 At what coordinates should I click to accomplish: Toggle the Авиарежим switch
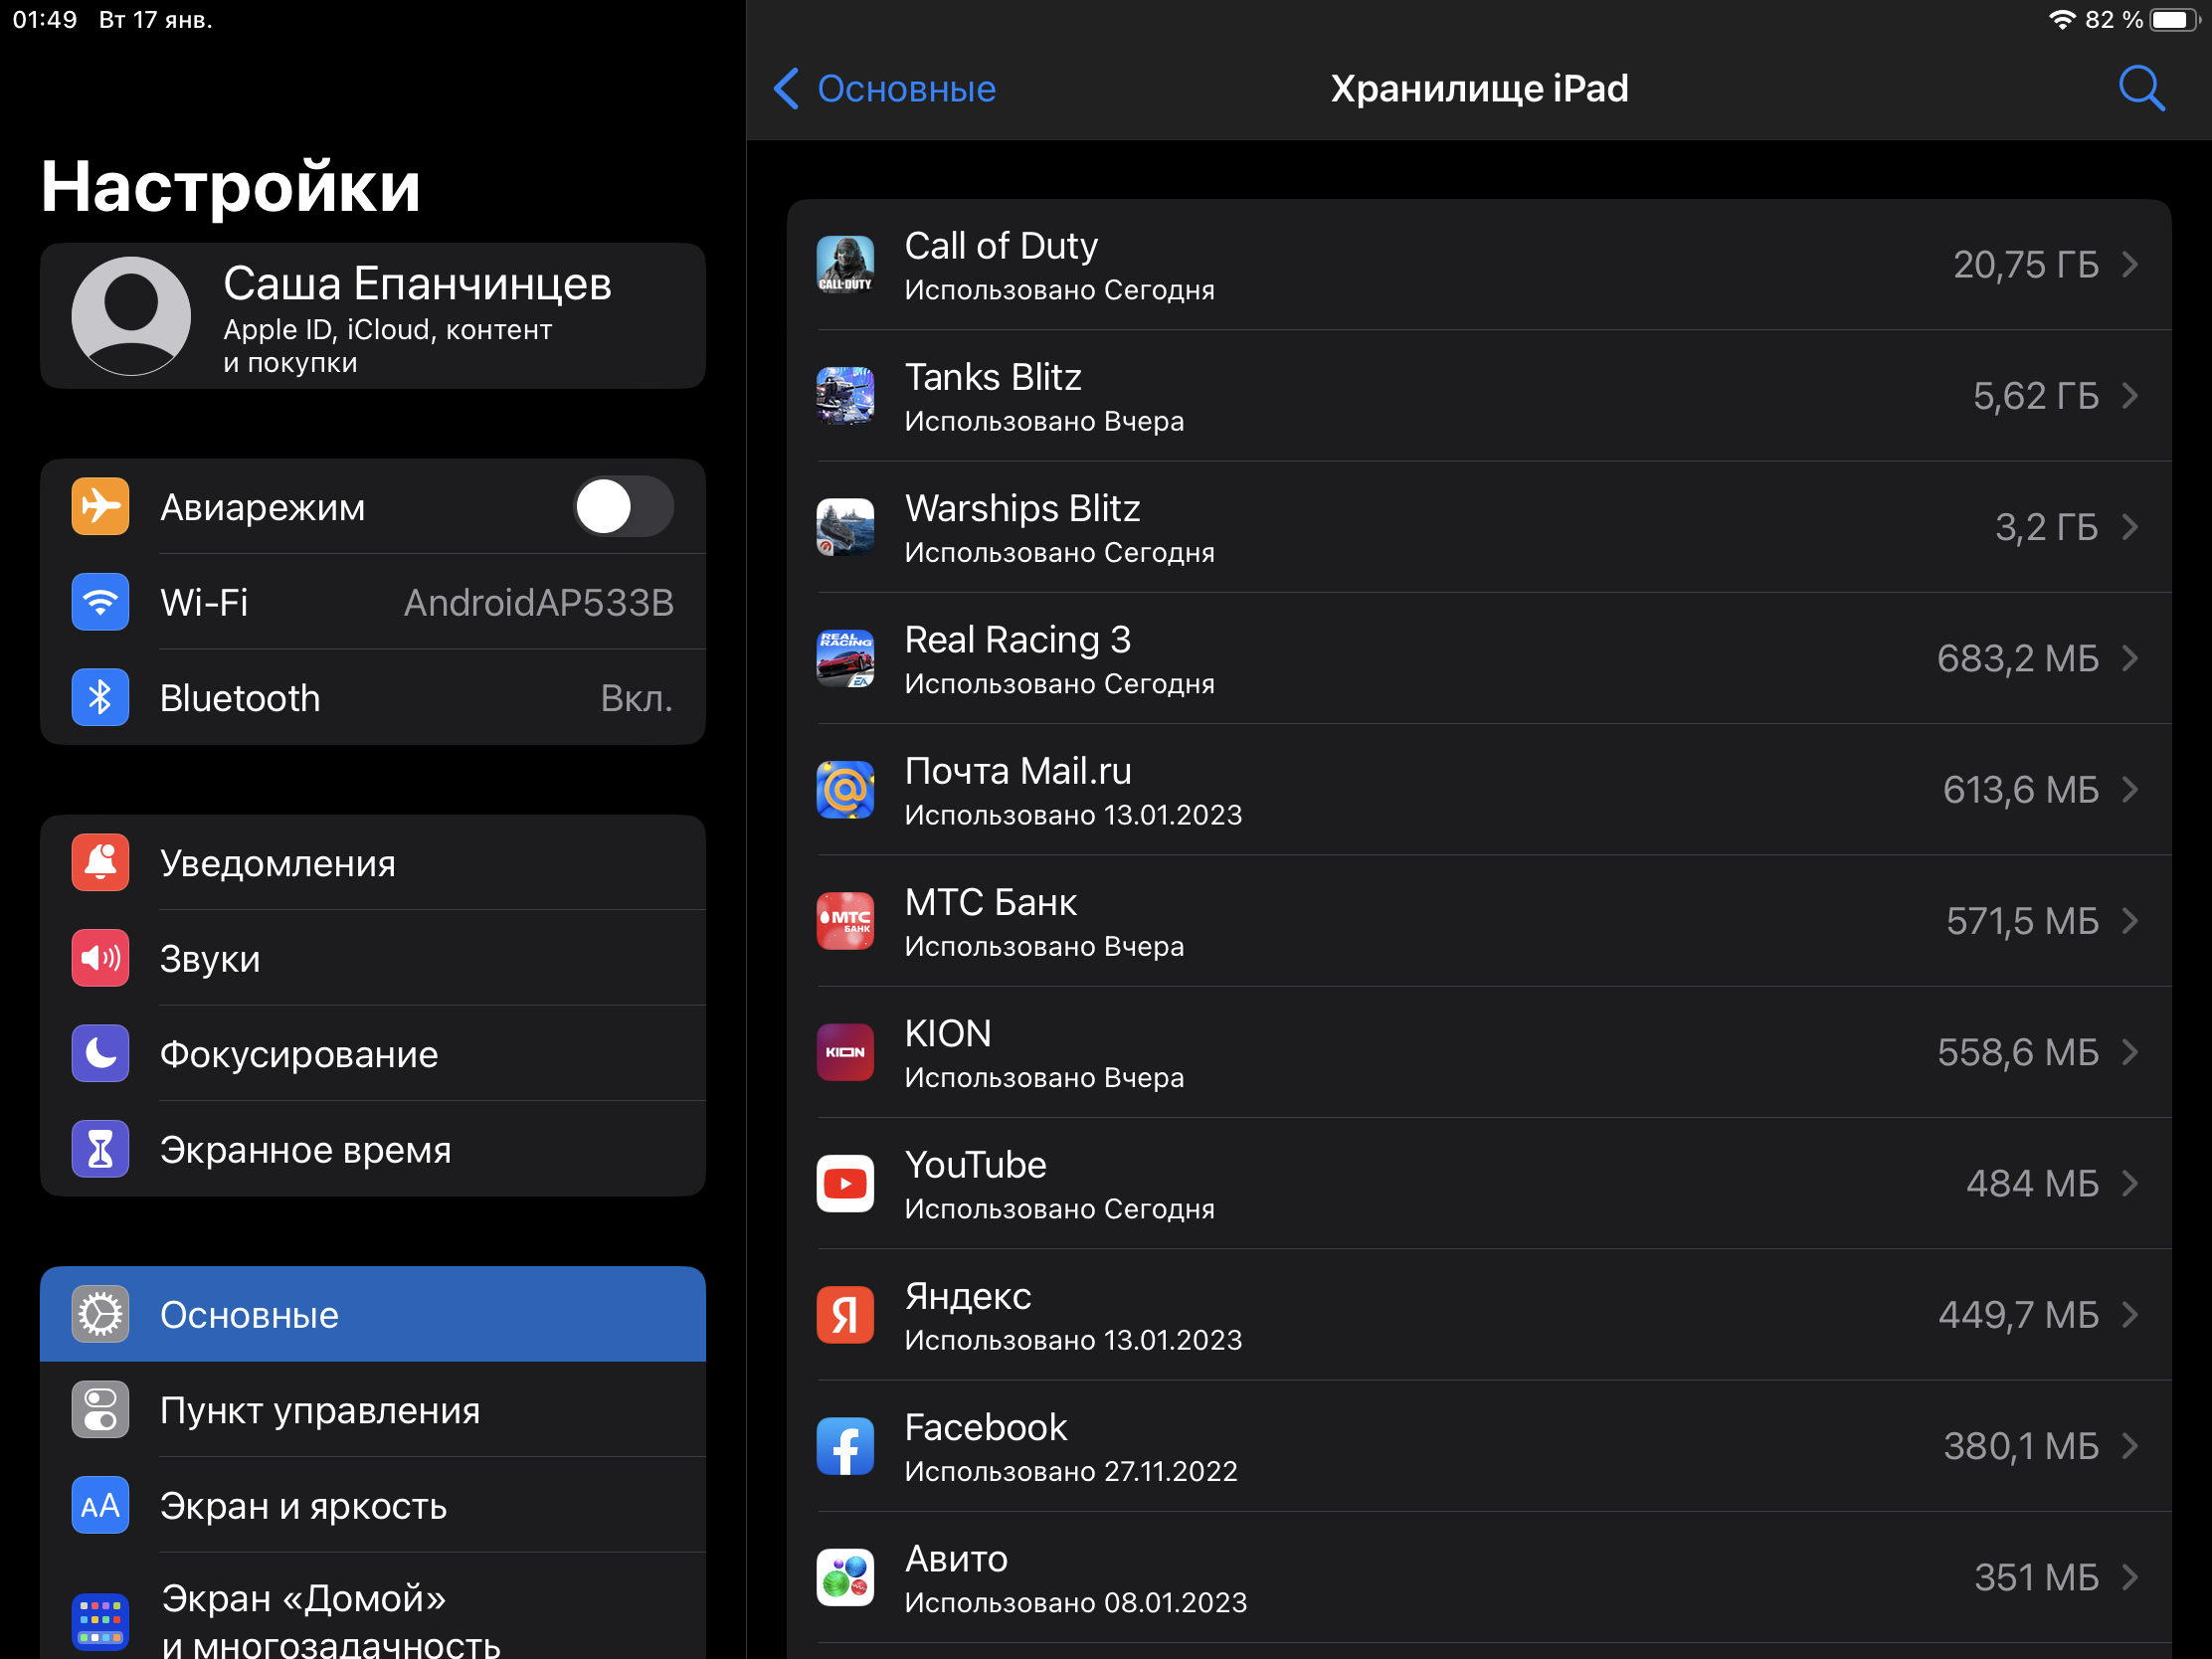(x=623, y=506)
